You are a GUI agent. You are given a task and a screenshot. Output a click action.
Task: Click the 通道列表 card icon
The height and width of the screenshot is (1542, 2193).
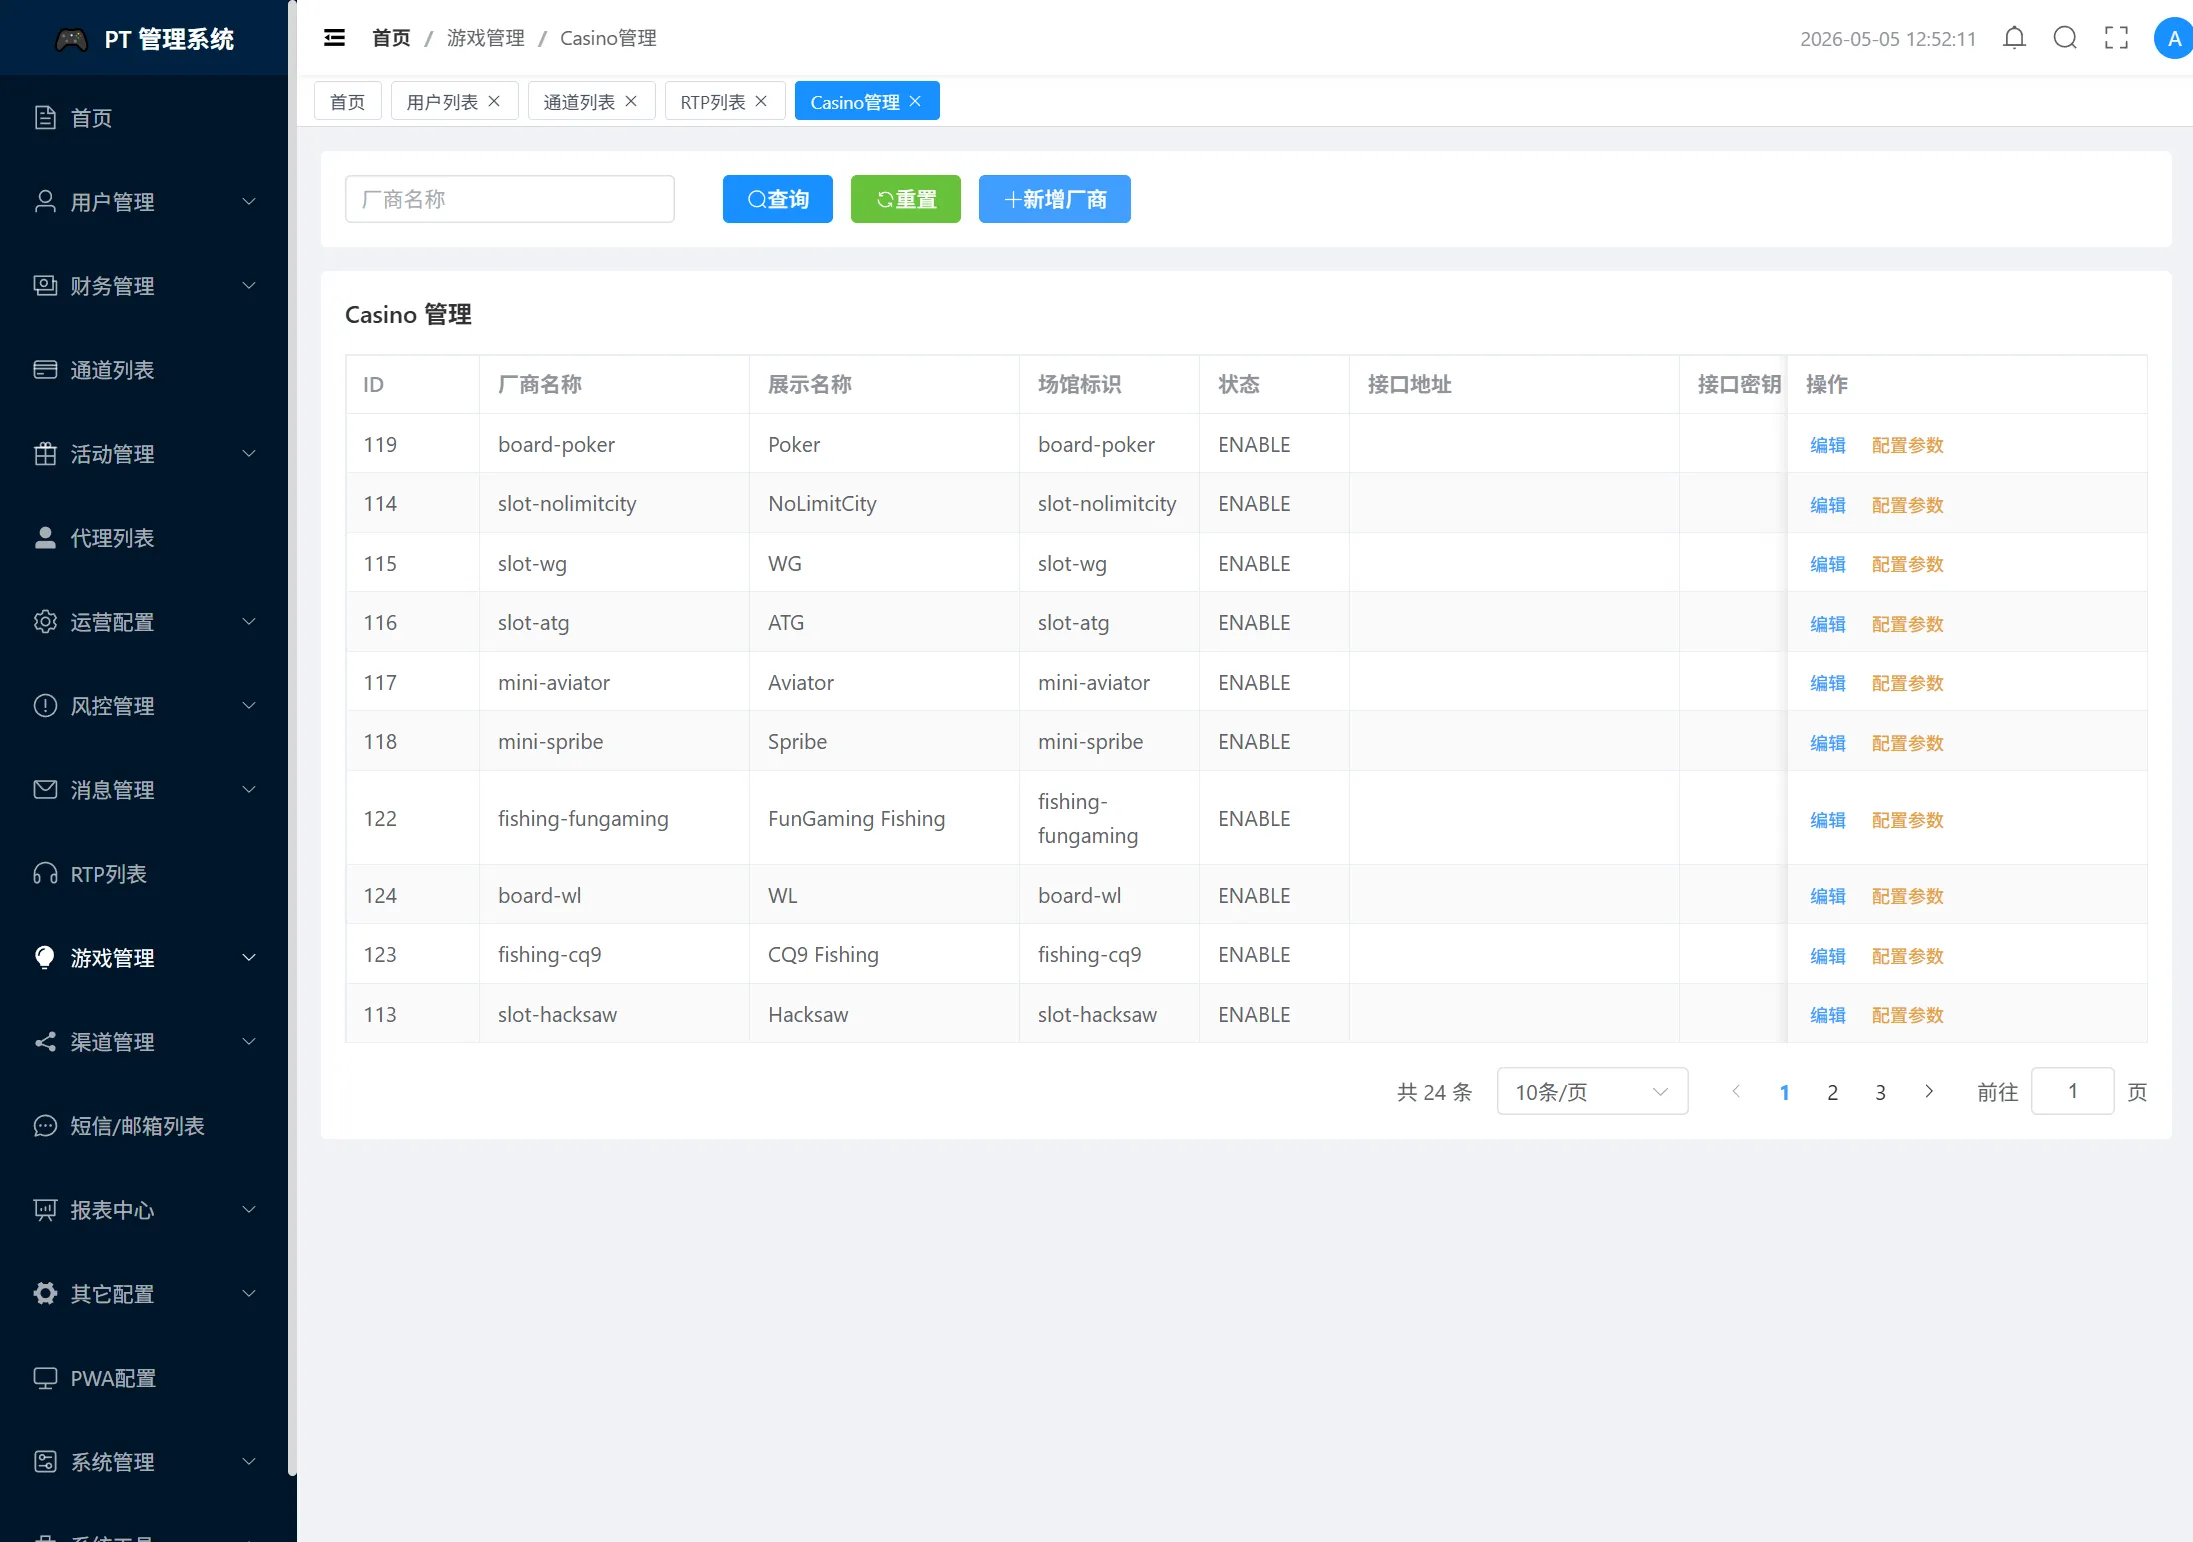point(45,369)
